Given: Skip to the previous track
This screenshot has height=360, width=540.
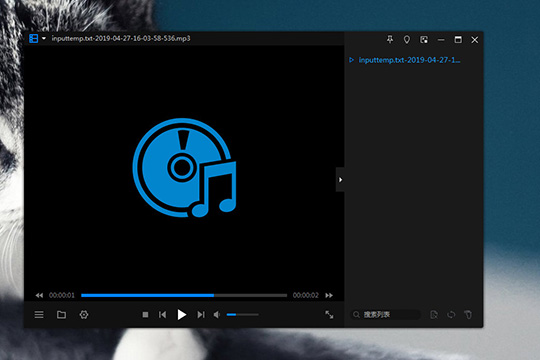Looking at the screenshot, I should pyautogui.click(x=163, y=315).
